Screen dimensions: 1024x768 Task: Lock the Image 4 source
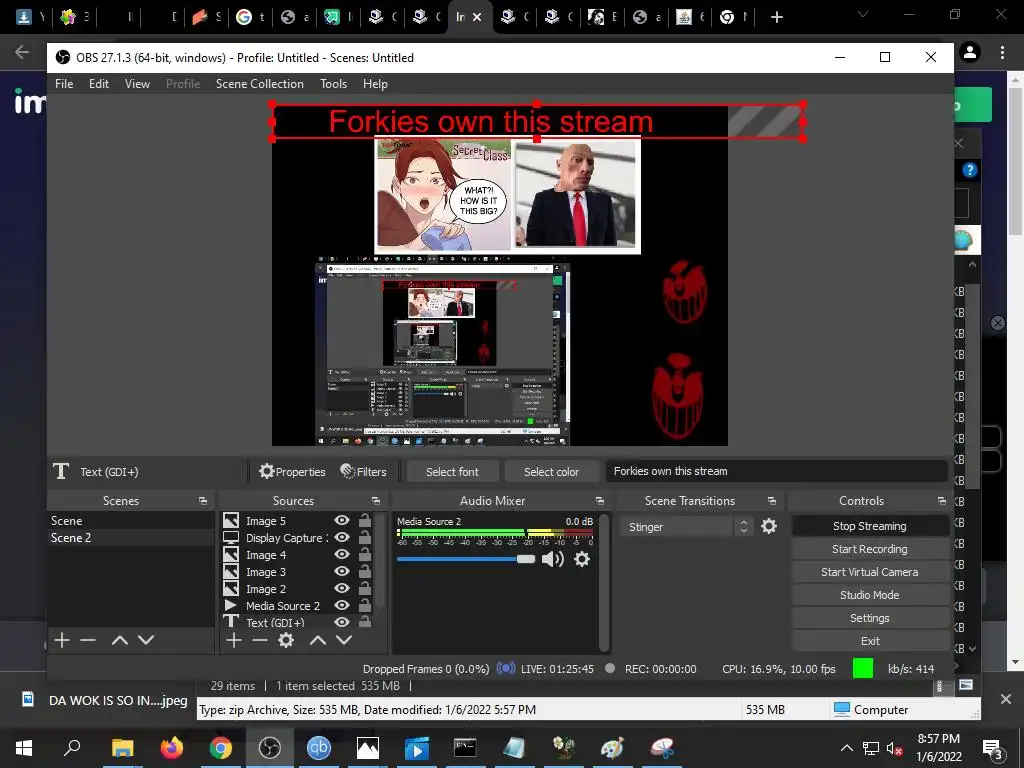365,554
